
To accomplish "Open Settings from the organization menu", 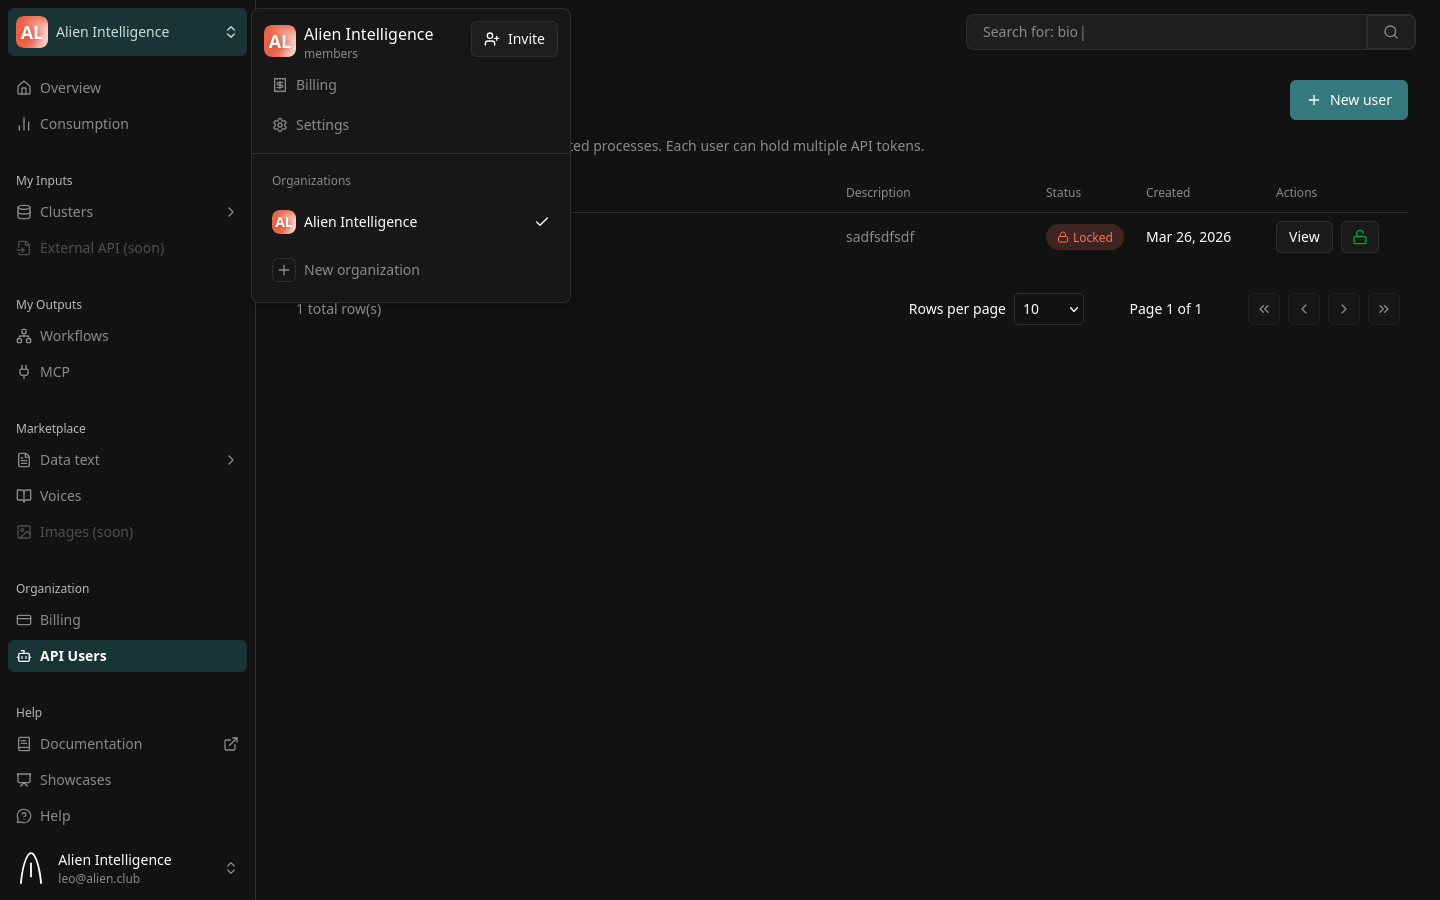I will 322,124.
